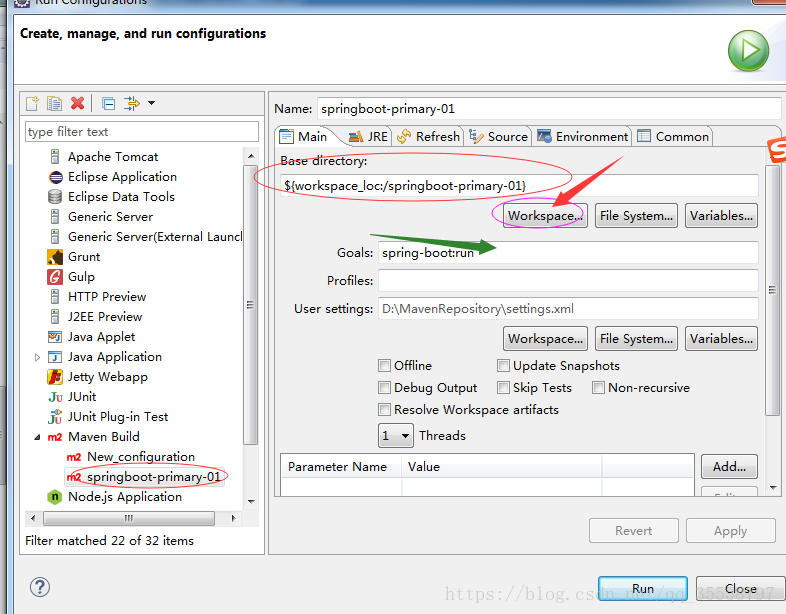
Task: Enable the Debug Output checkbox
Action: coord(384,387)
